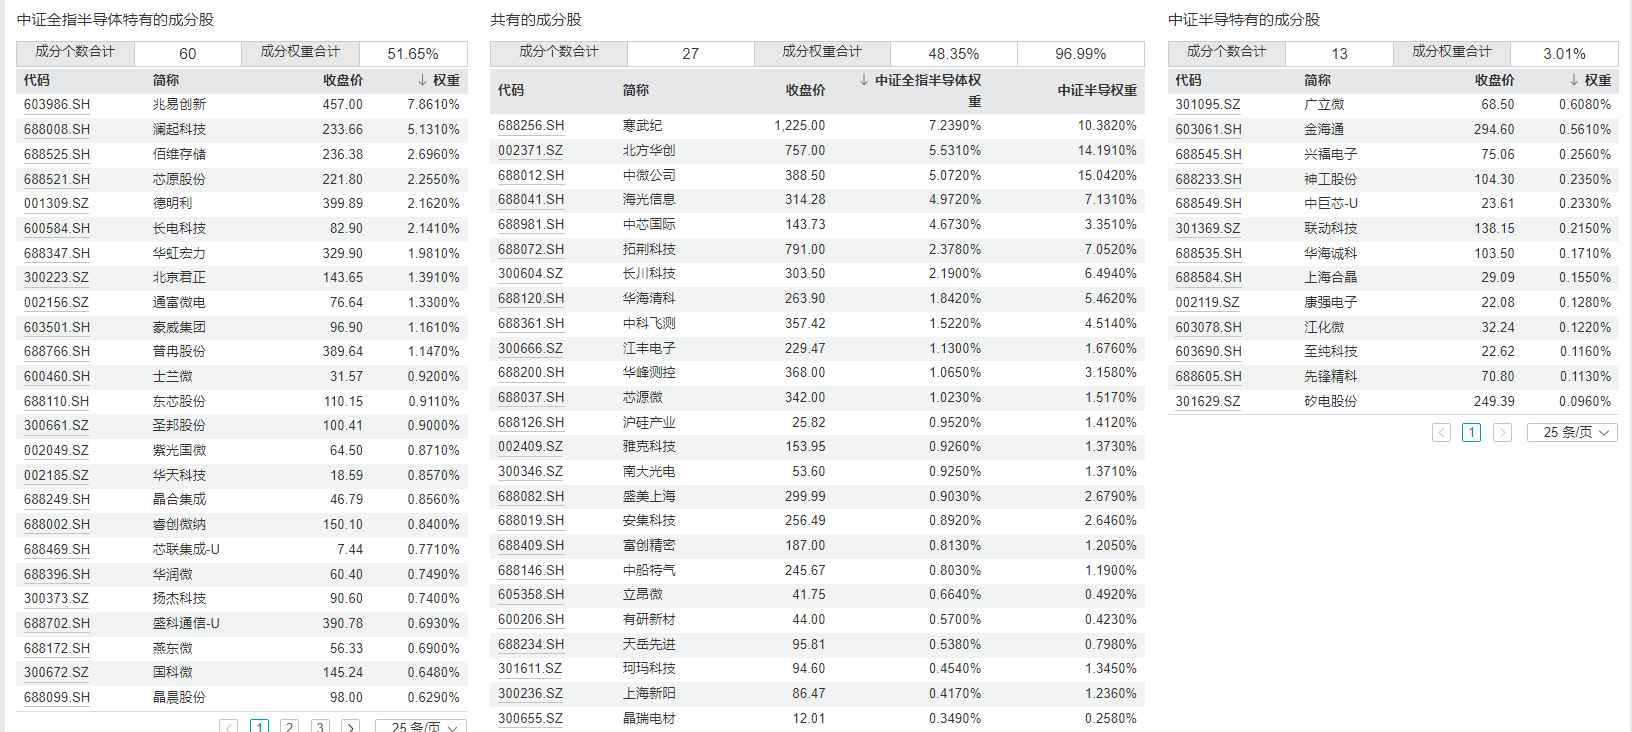This screenshot has width=1632, height=732.
Task: Open stock link 688256.SH
Action: click(x=531, y=125)
